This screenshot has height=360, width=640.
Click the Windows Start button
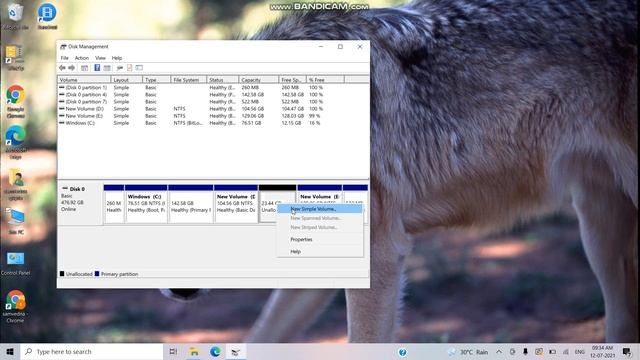[x=10, y=351]
